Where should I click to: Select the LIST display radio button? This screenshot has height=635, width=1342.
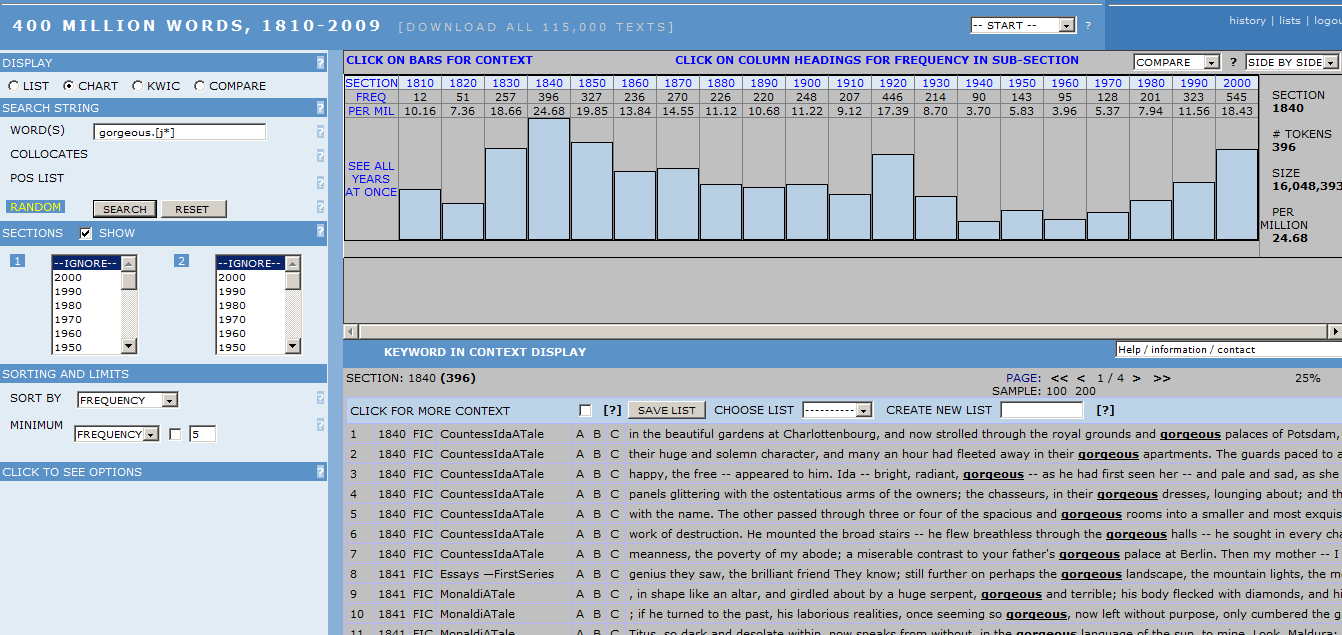(x=13, y=86)
